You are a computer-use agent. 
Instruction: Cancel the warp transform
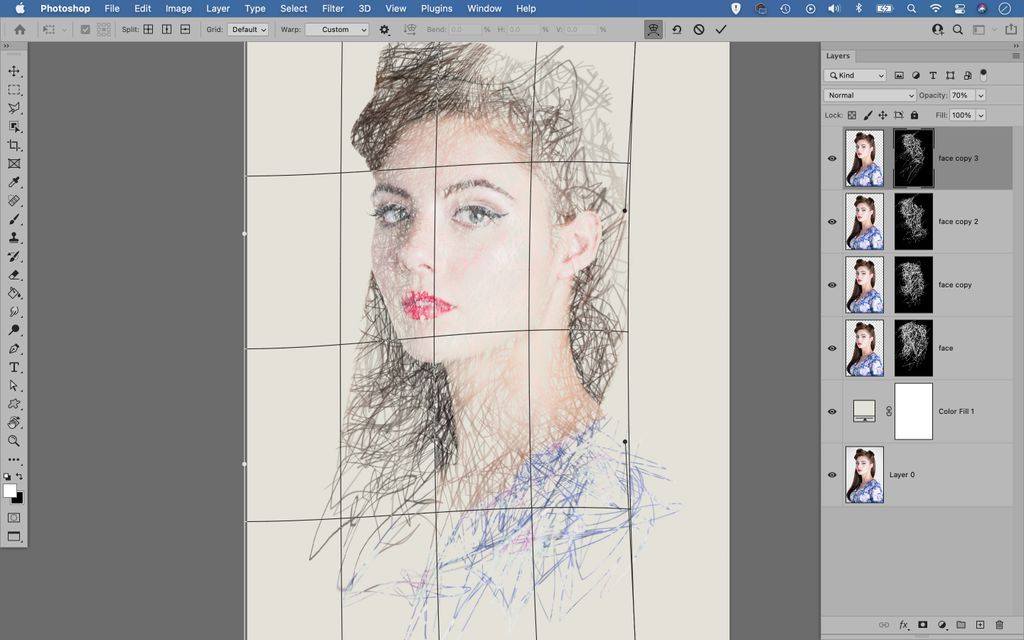click(699, 29)
